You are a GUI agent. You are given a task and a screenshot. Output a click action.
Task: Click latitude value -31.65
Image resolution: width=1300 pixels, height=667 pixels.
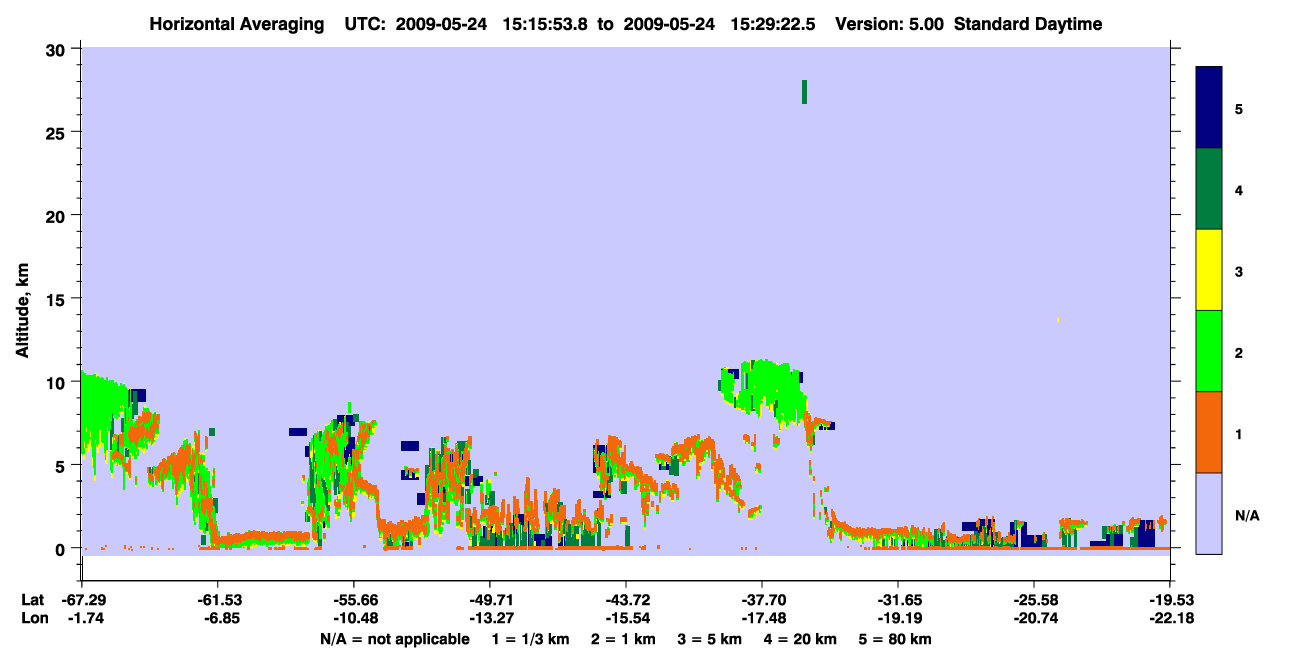pos(898,599)
